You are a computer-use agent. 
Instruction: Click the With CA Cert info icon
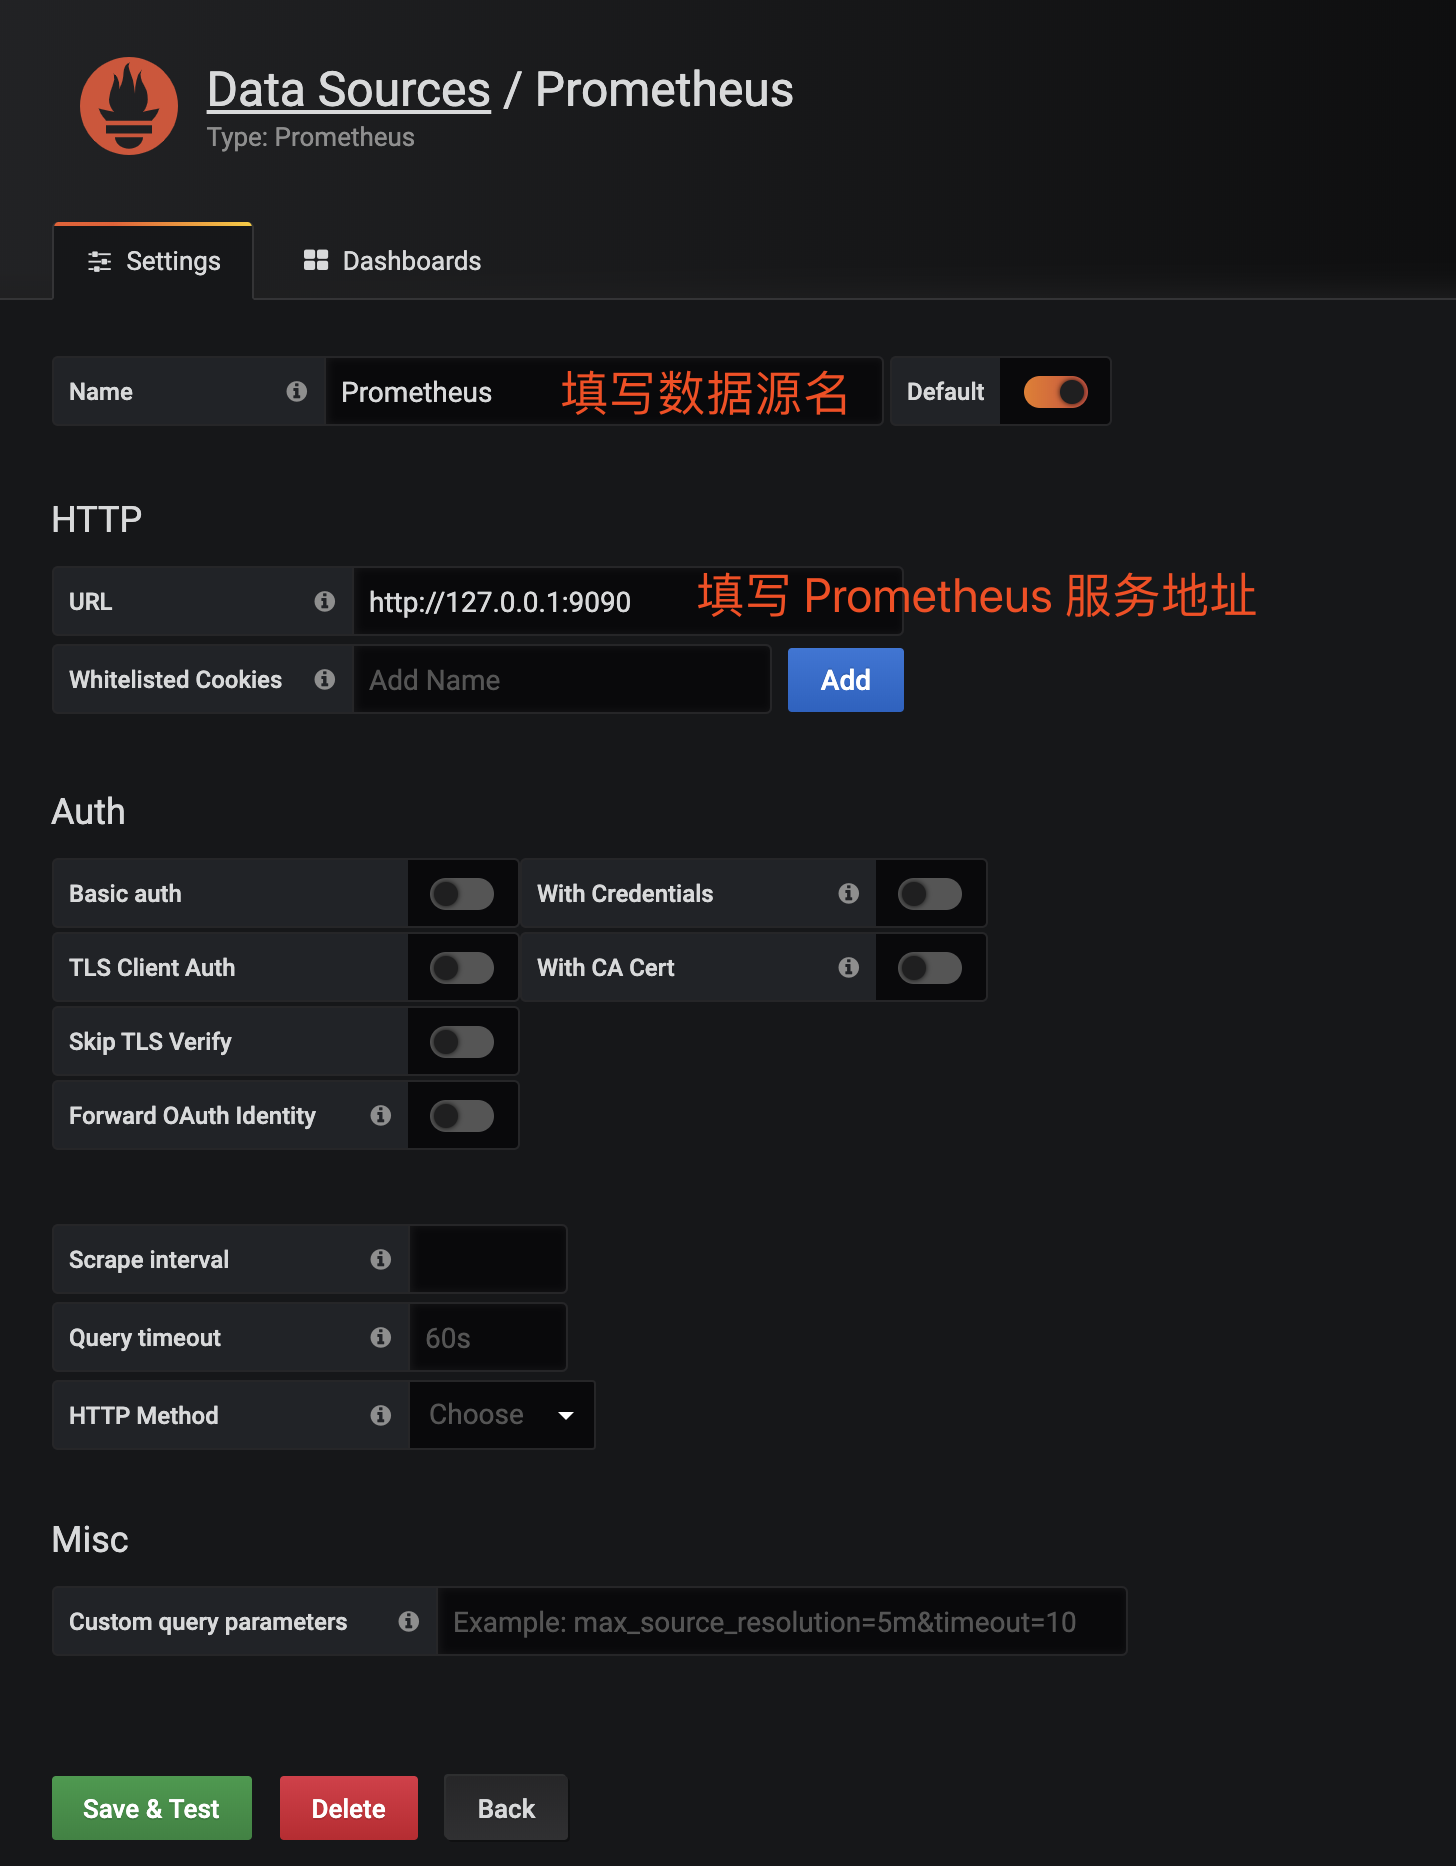point(848,967)
